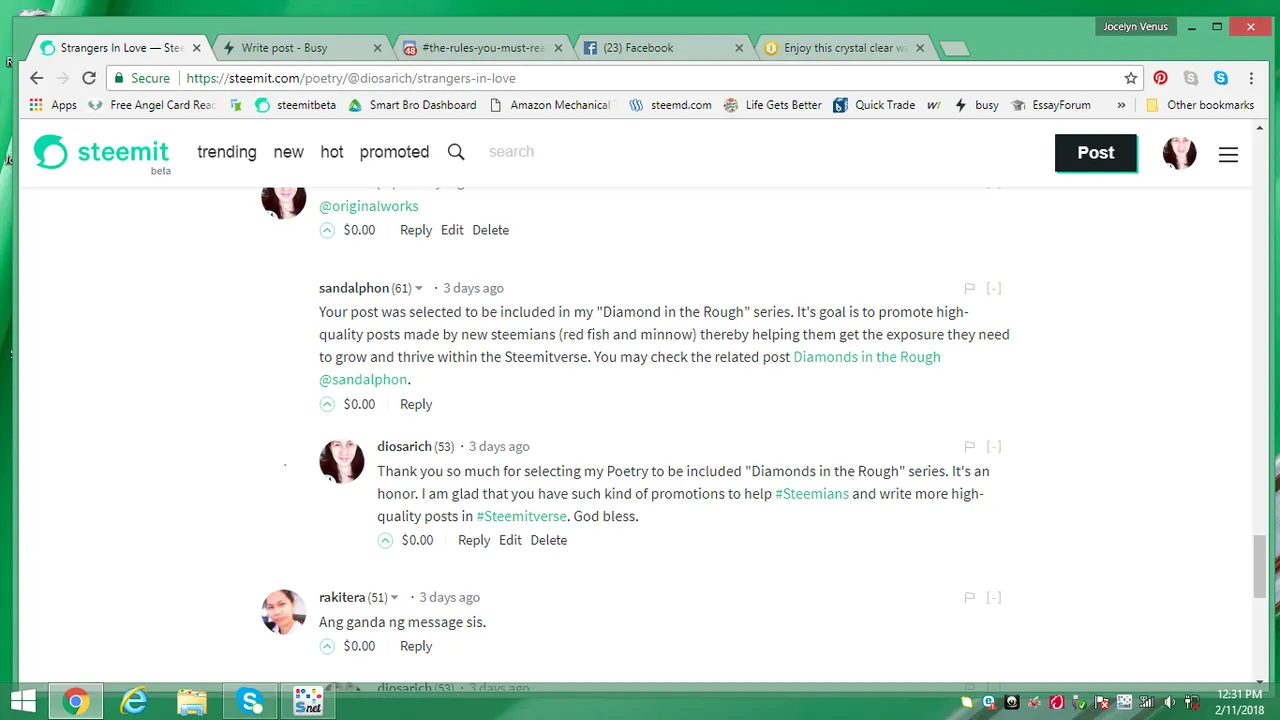The height and width of the screenshot is (720, 1280).
Task: Open File Explorer from taskbar
Action: [192, 701]
